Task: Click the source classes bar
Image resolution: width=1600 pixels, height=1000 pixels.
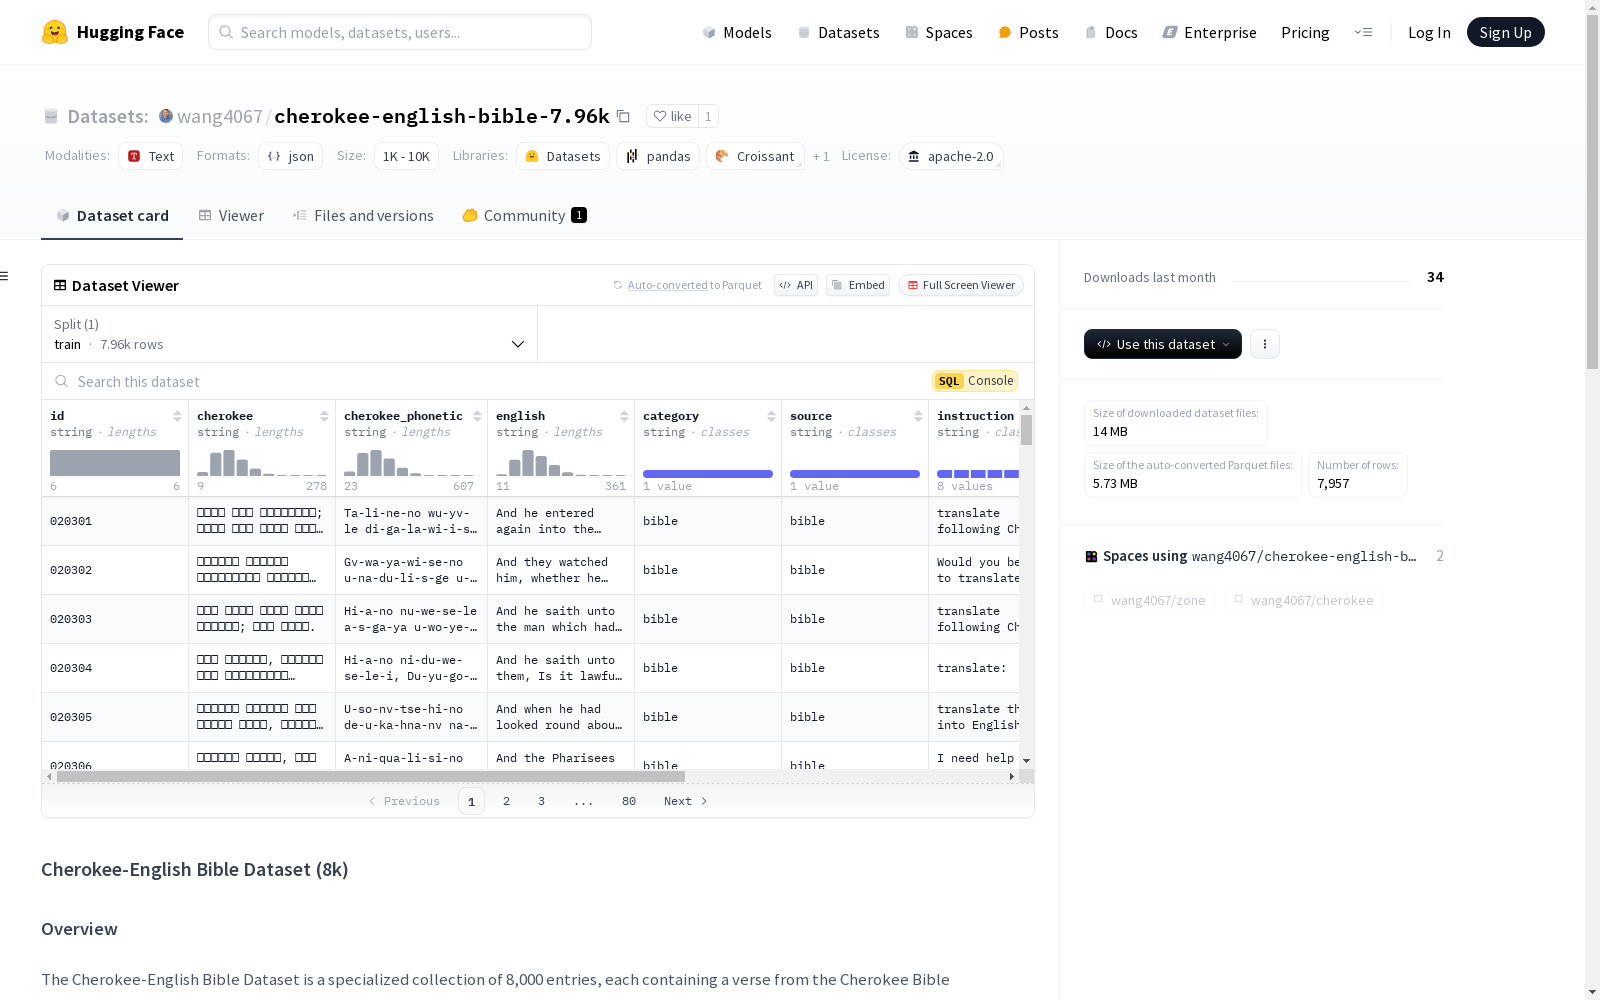Action: (855, 474)
